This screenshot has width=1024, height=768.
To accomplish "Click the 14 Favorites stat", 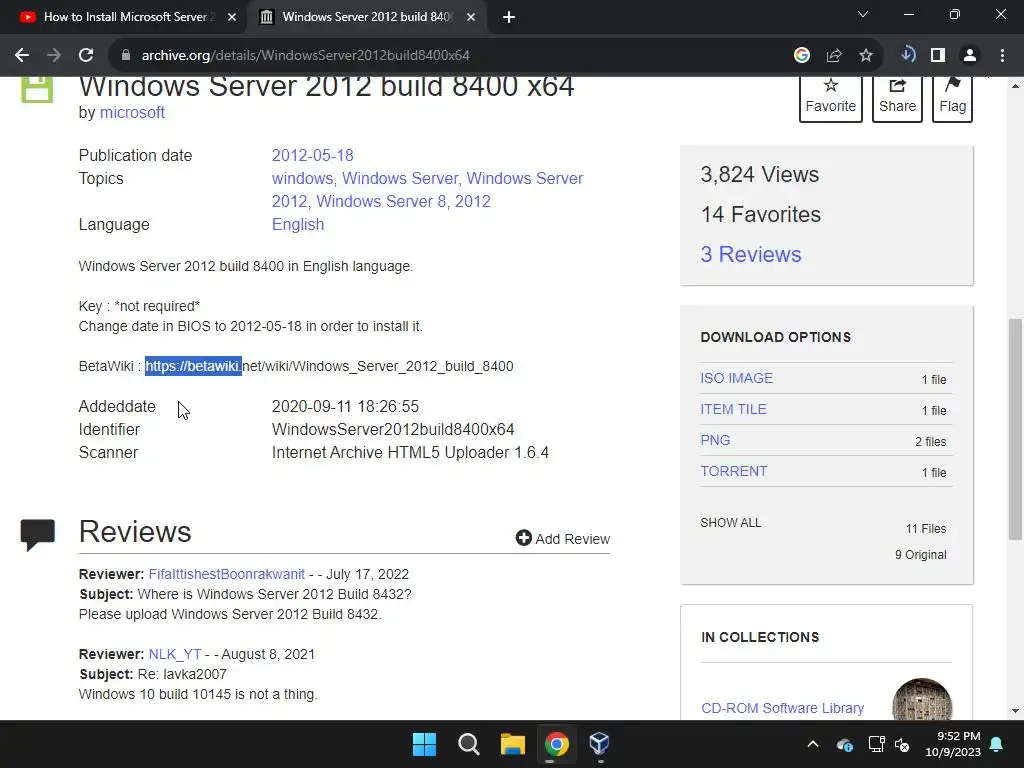I will (x=760, y=214).
